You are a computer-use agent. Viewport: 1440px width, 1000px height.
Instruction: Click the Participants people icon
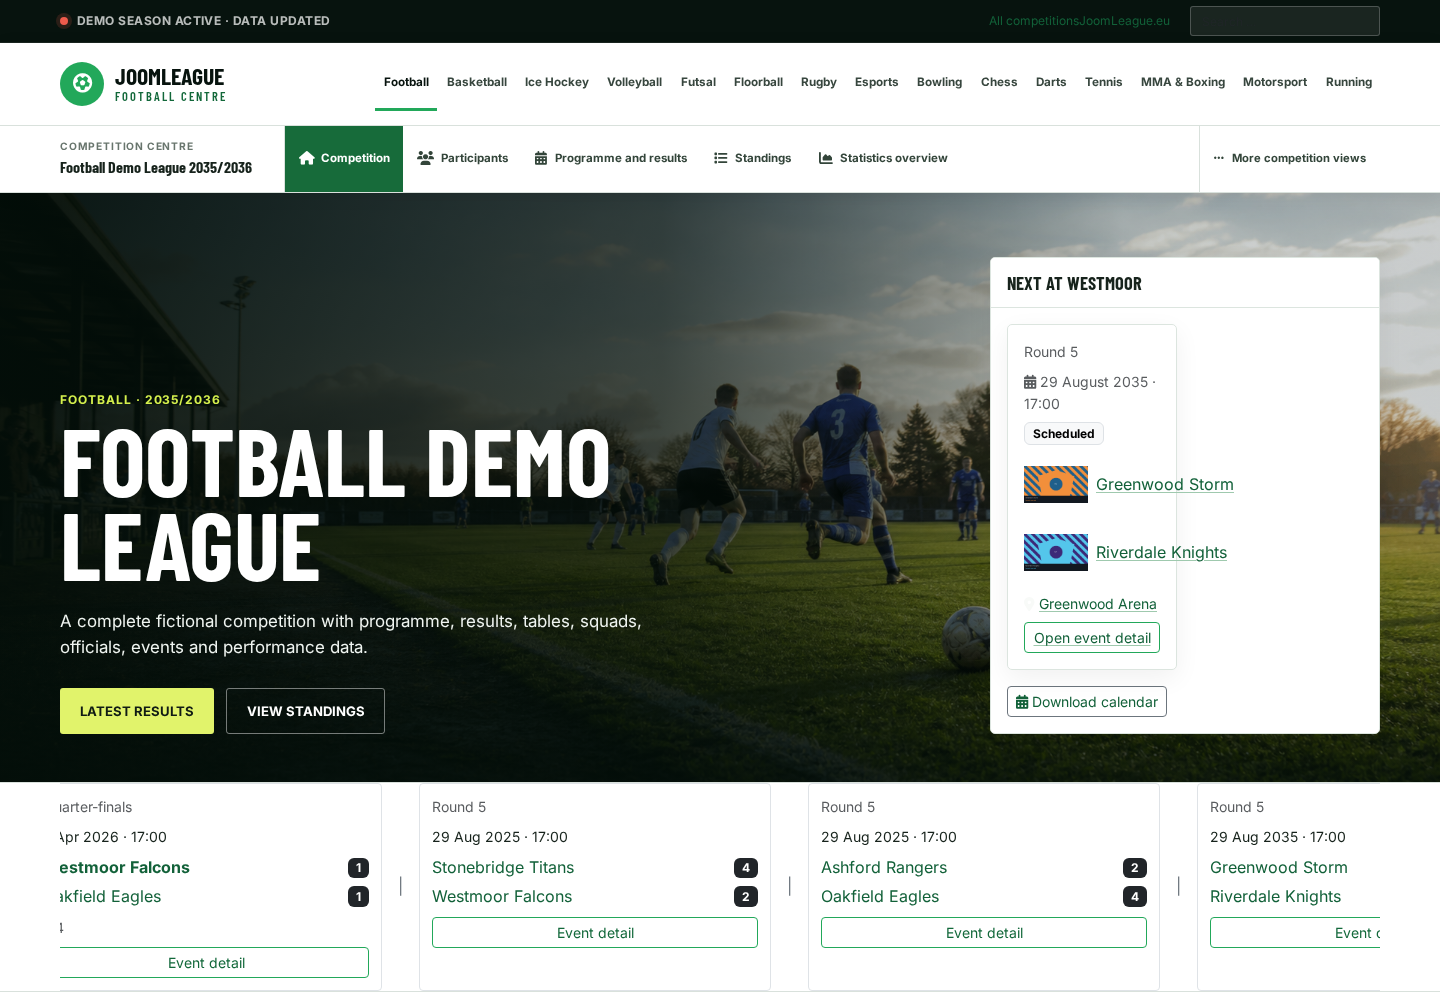[x=425, y=158]
